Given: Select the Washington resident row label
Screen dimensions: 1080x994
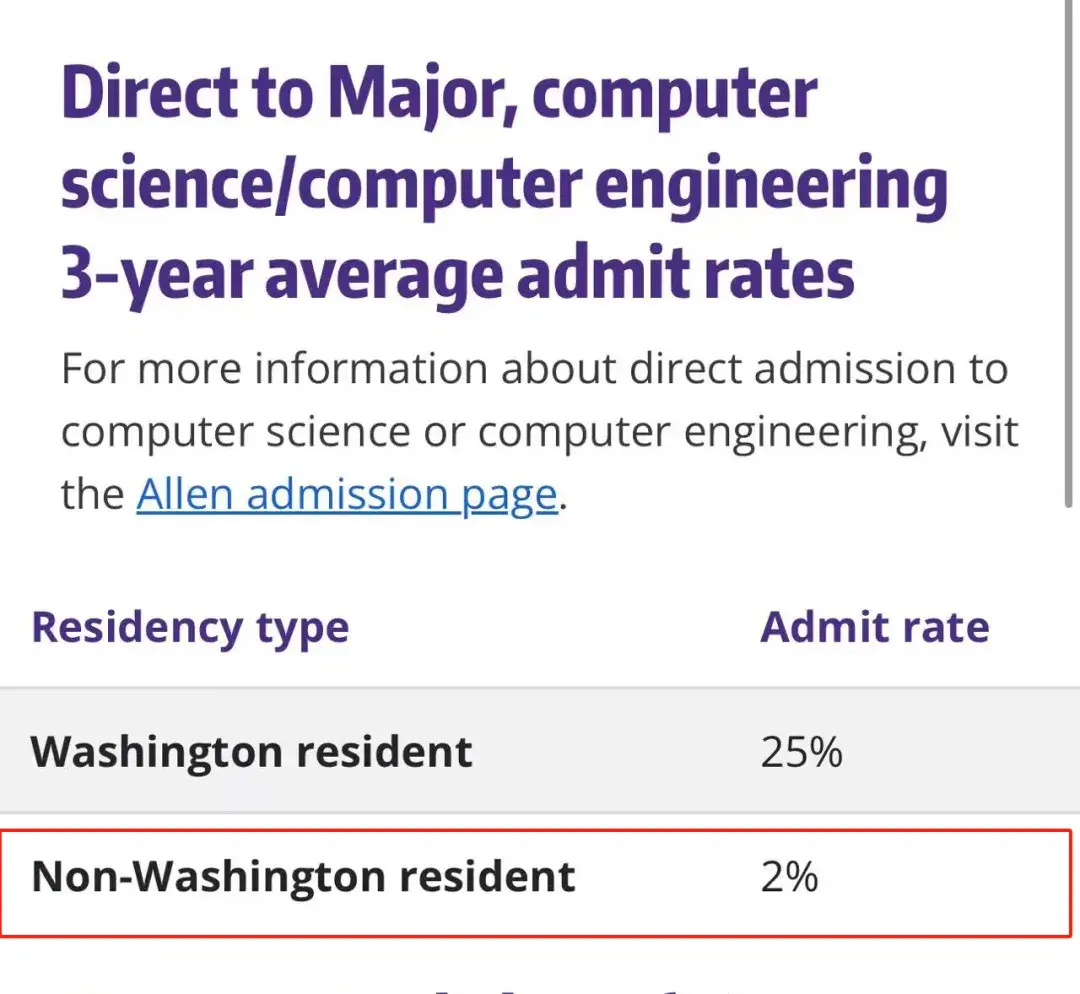Looking at the screenshot, I should [251, 751].
